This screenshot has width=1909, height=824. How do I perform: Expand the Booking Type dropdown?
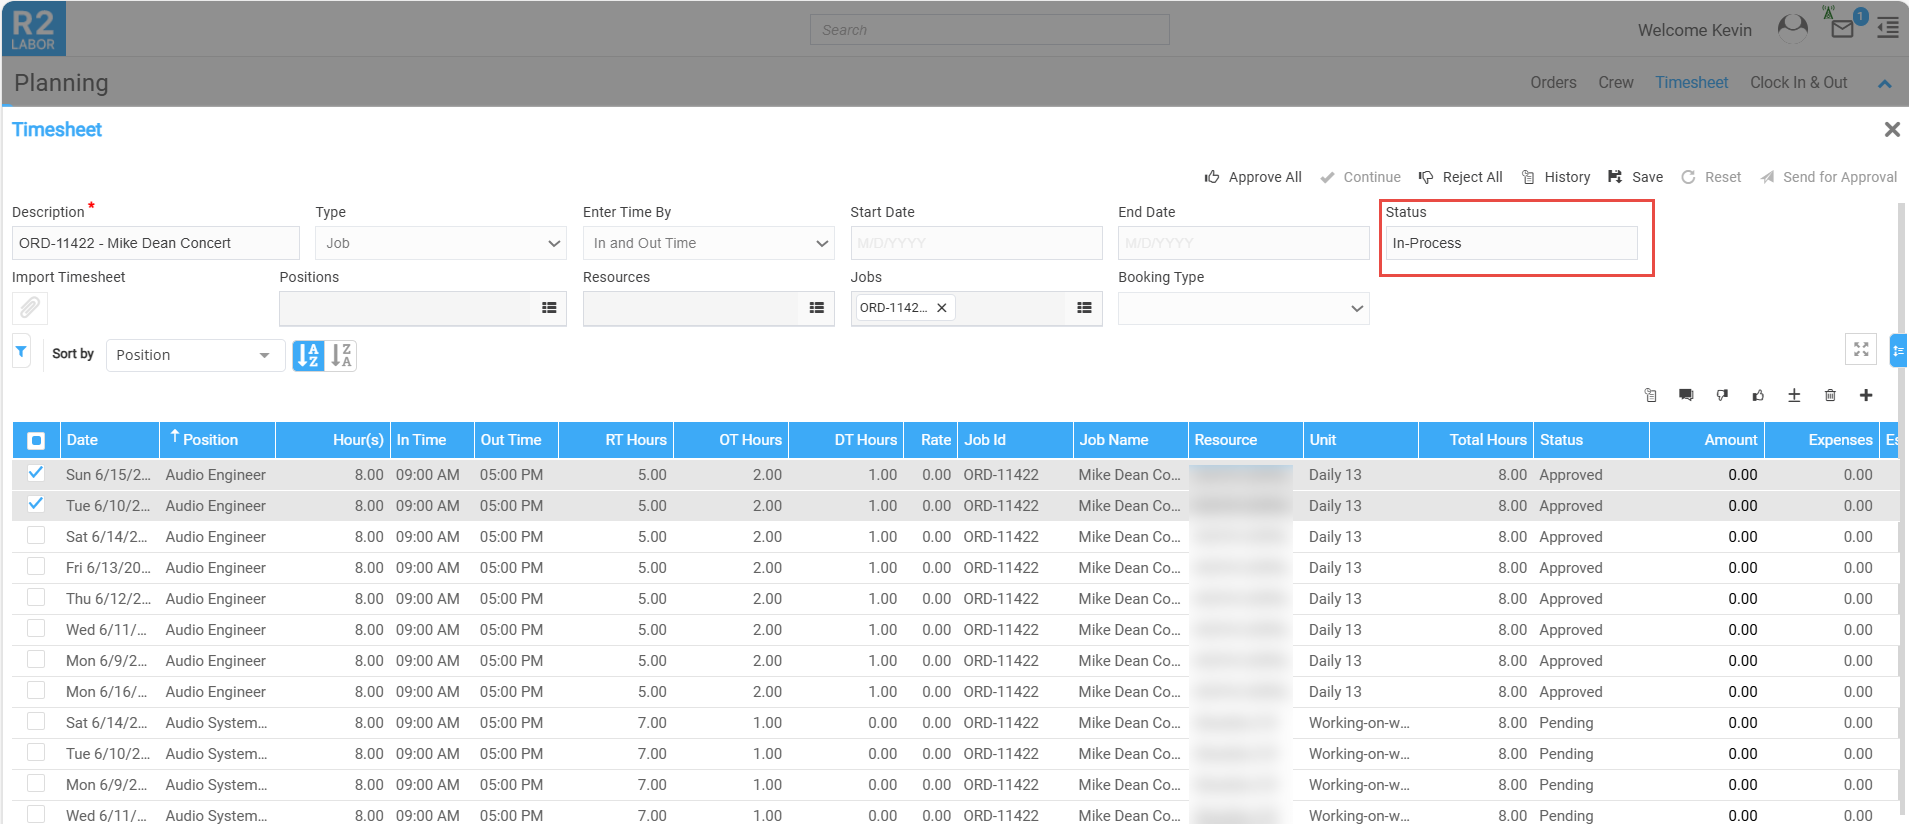pos(1243,308)
